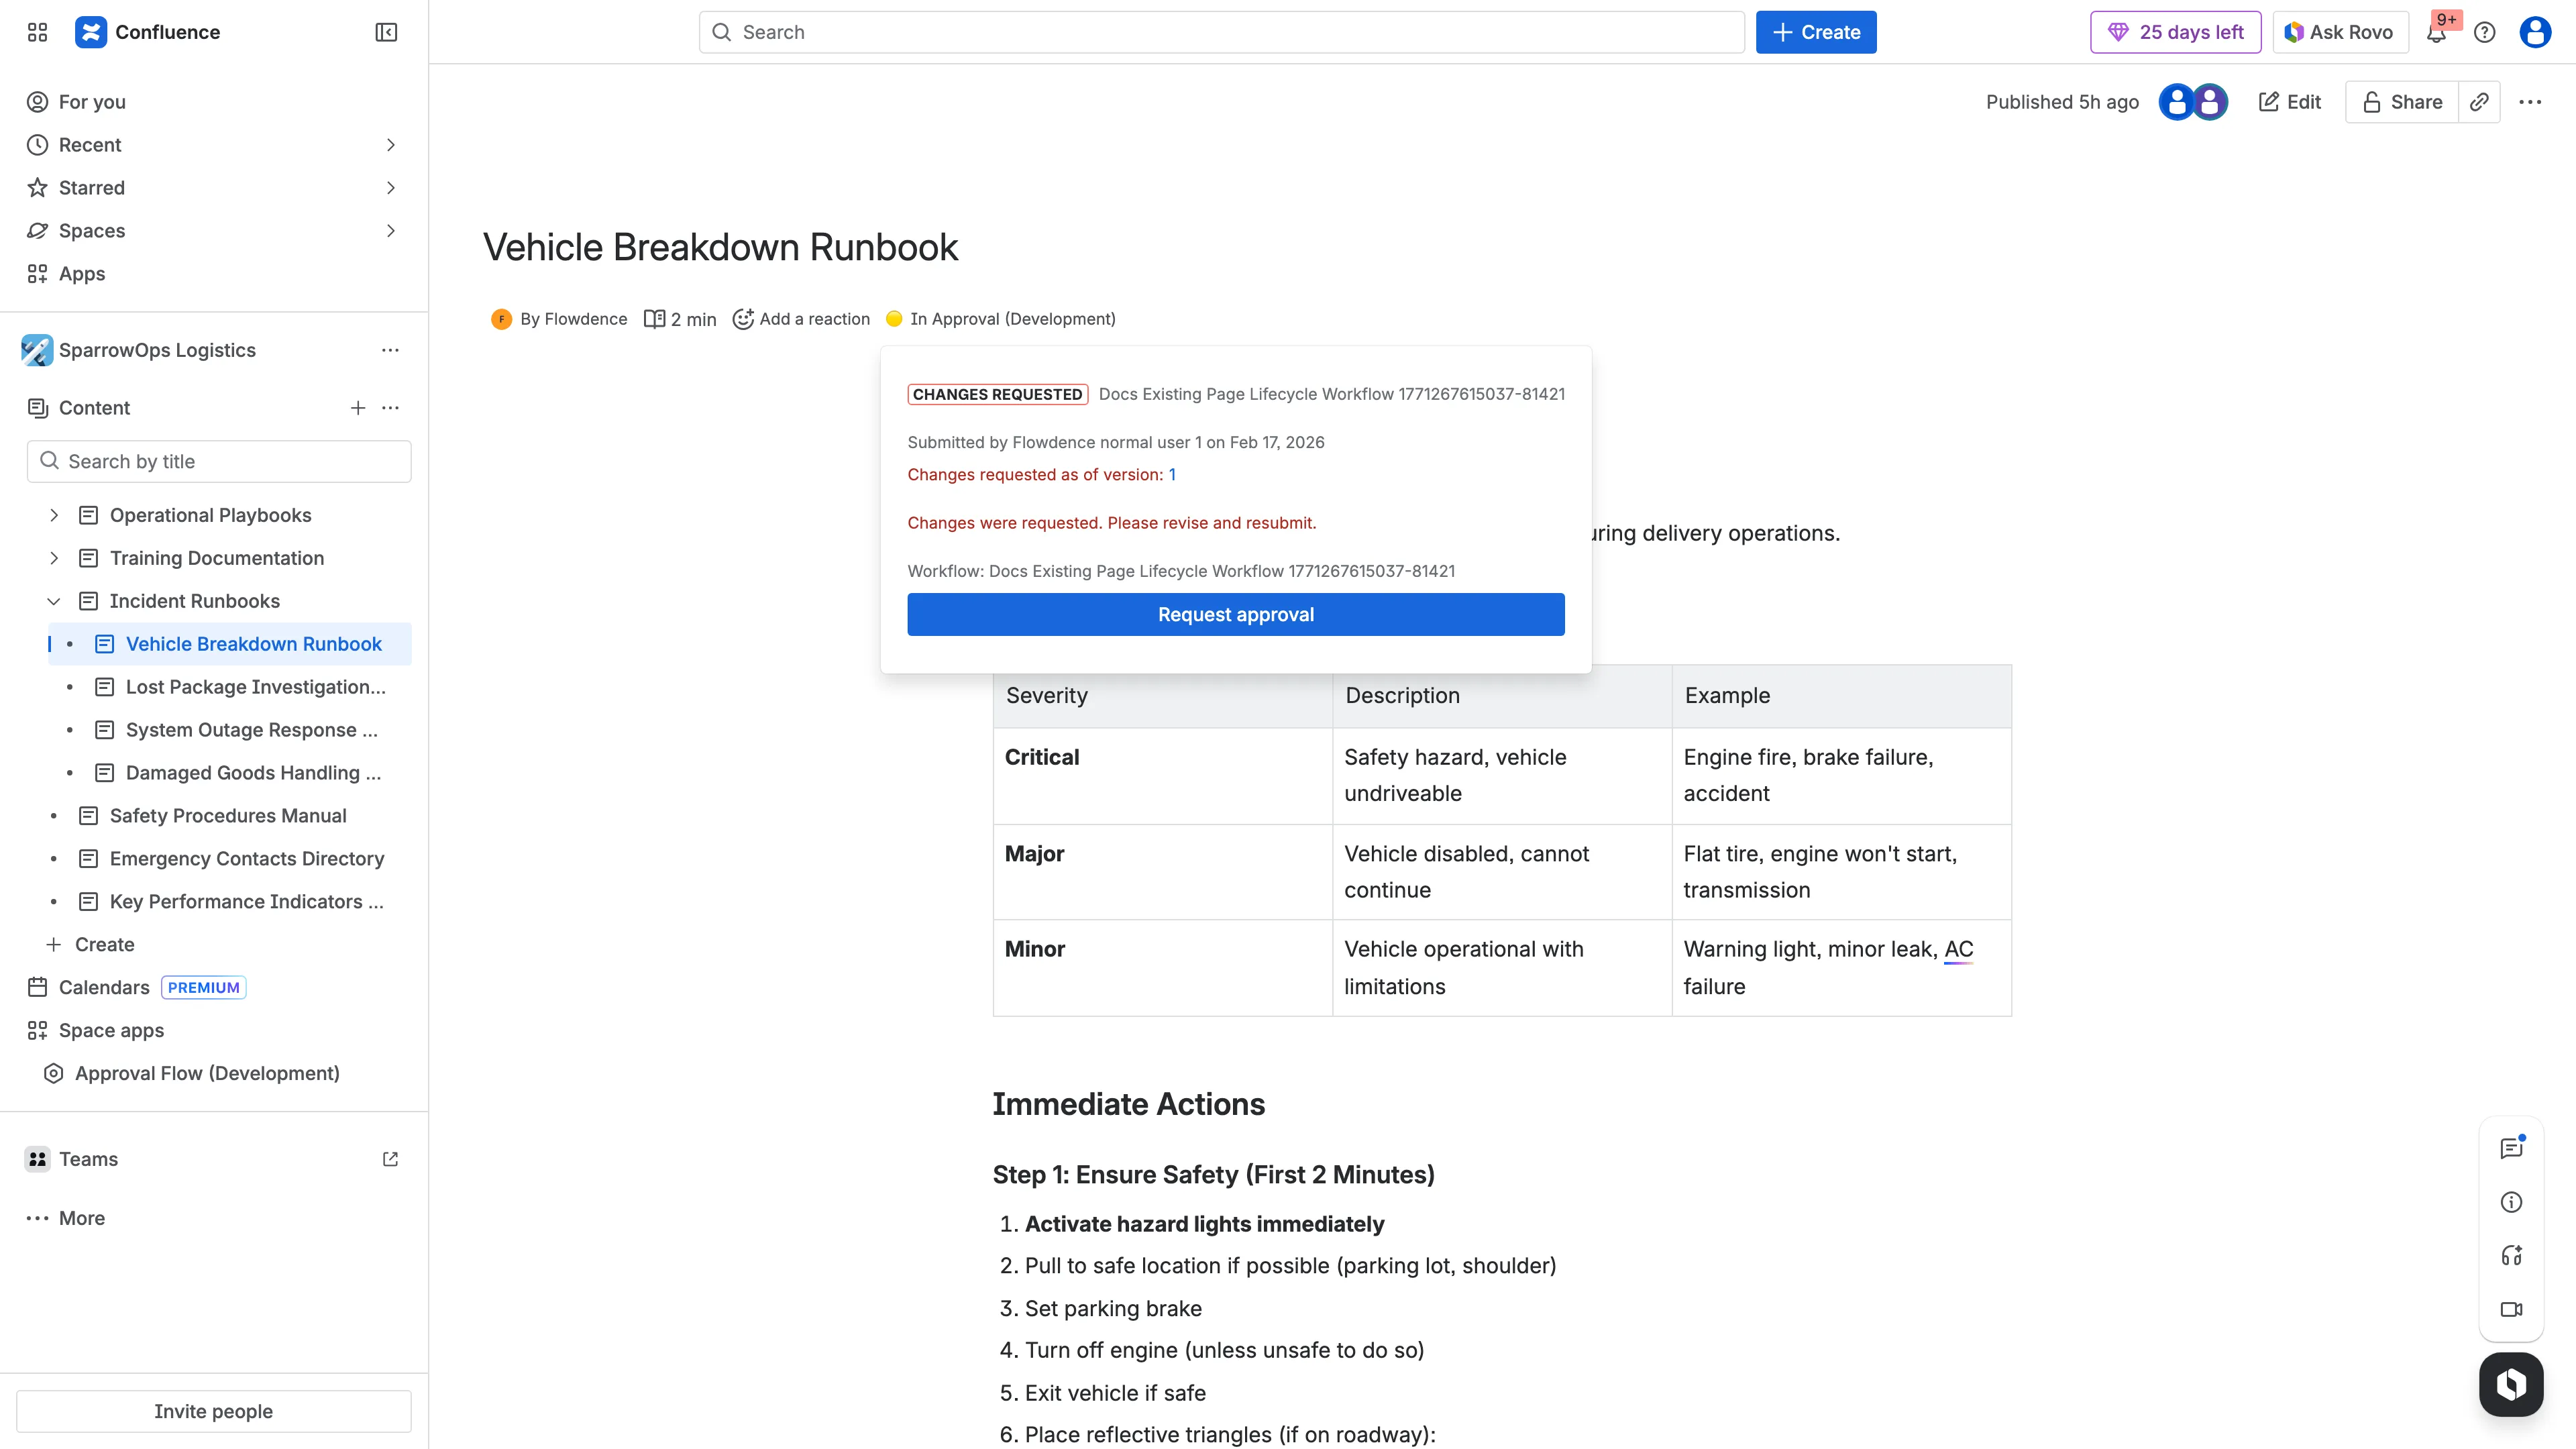Open the help question mark icon

pos(2485,32)
